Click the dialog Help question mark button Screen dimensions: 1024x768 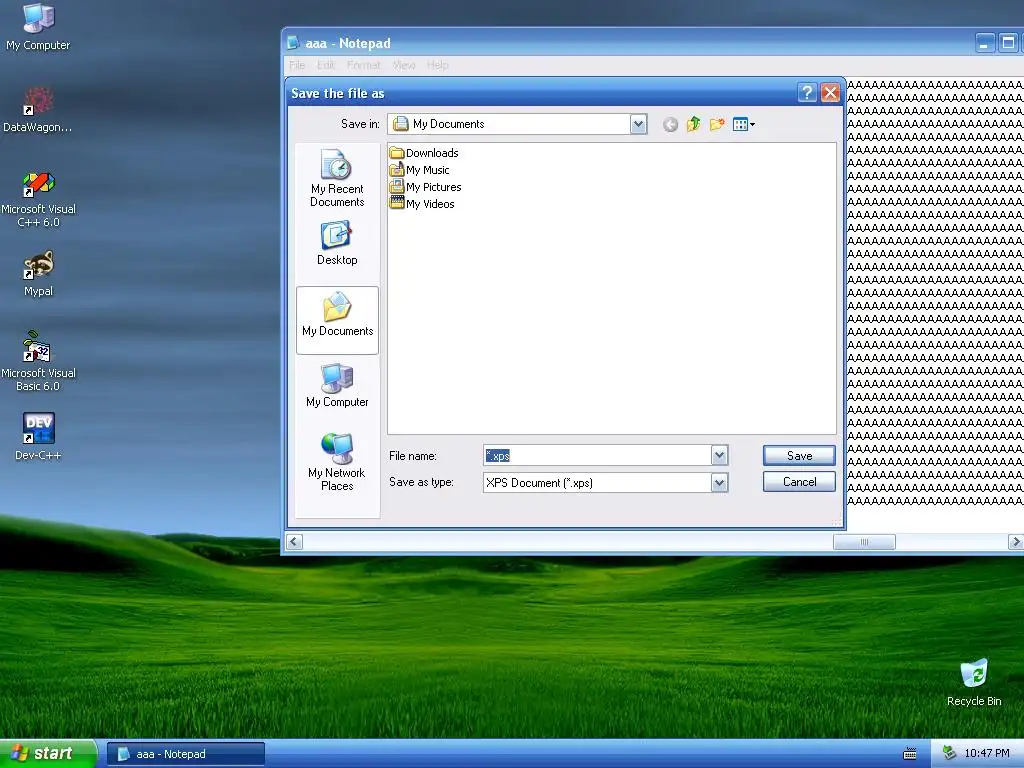tap(807, 93)
